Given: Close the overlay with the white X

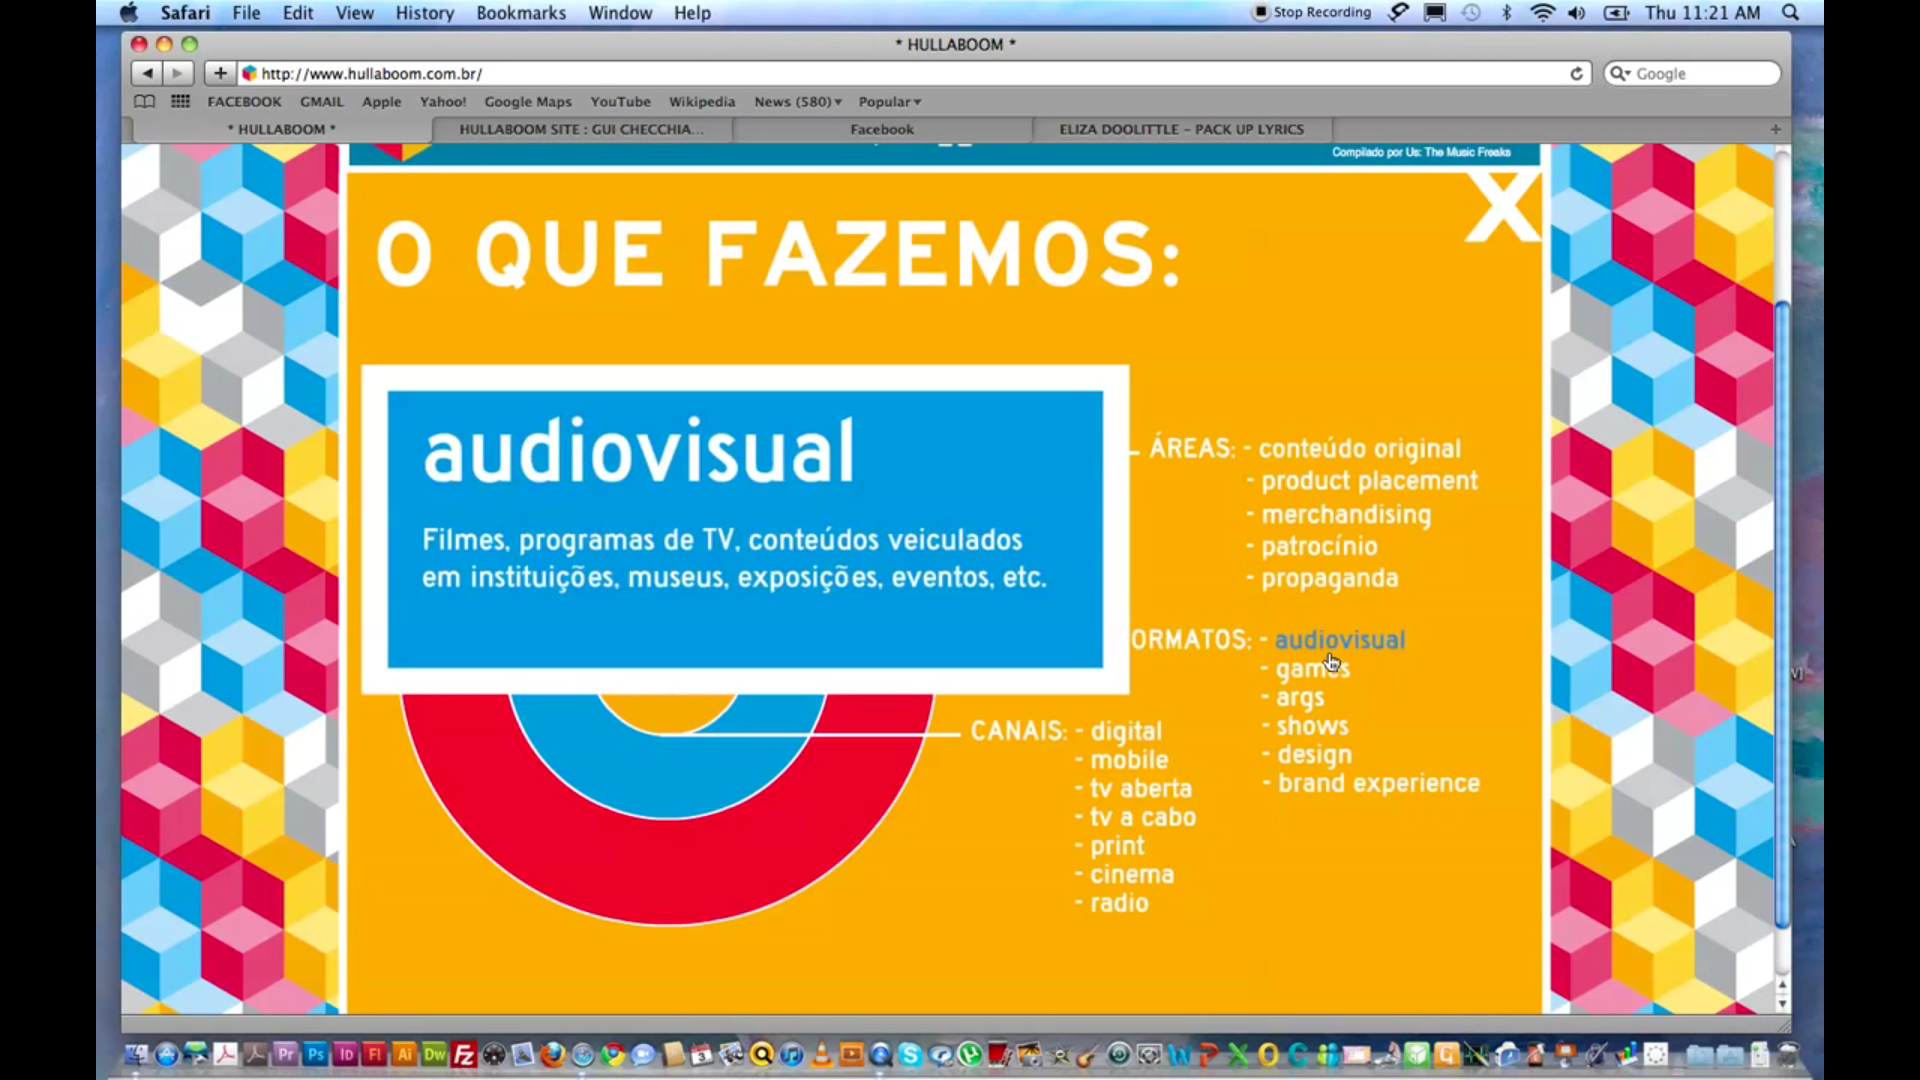Looking at the screenshot, I should point(1501,207).
